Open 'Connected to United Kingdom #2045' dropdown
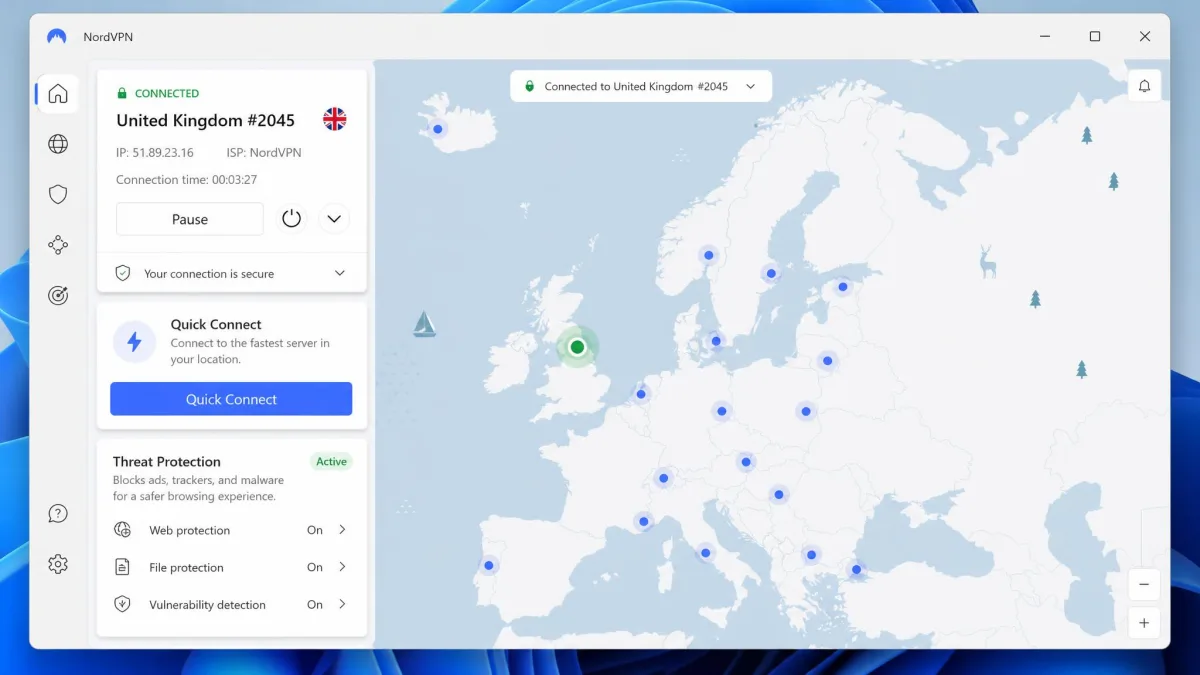This screenshot has height=675, width=1200. pyautogui.click(x=641, y=86)
